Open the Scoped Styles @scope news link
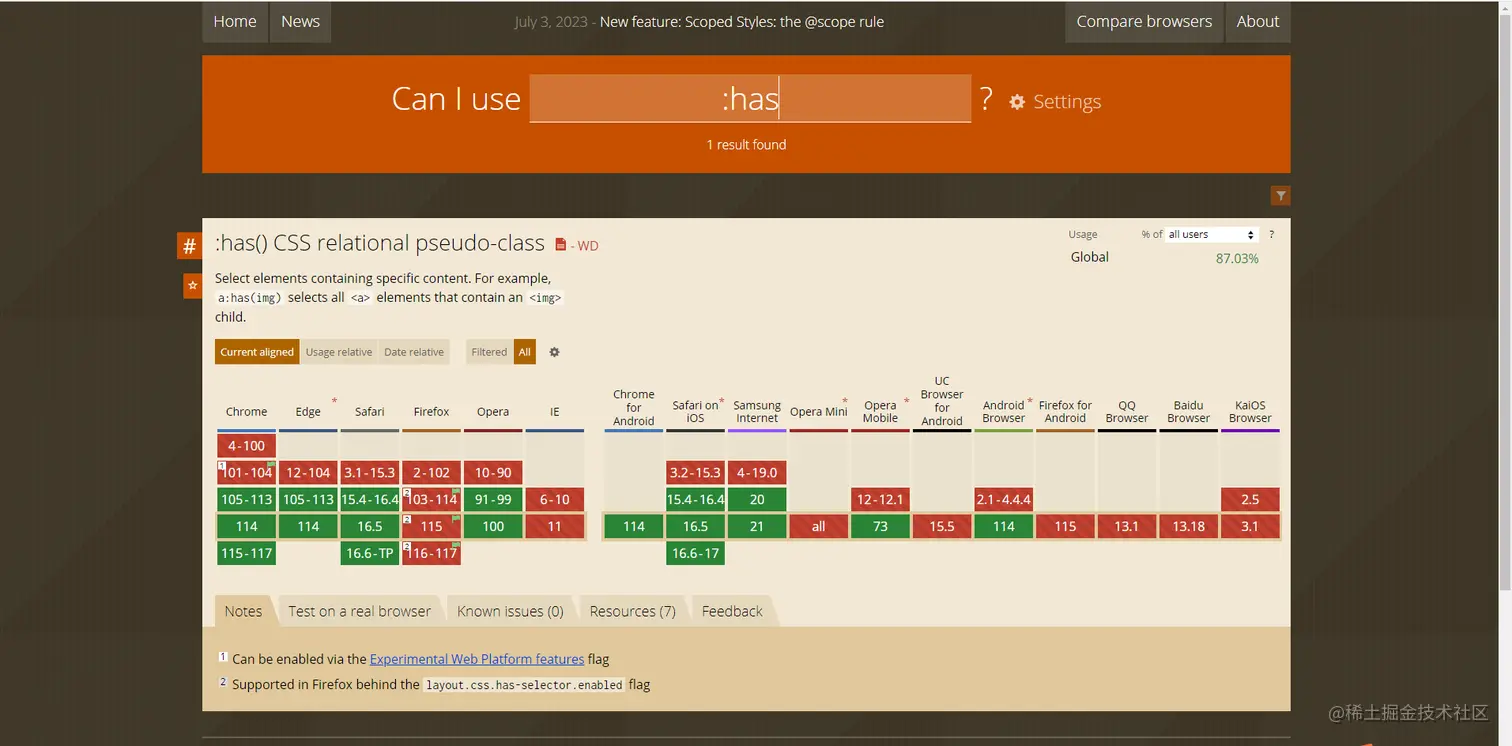This screenshot has width=1512, height=746. 742,22
